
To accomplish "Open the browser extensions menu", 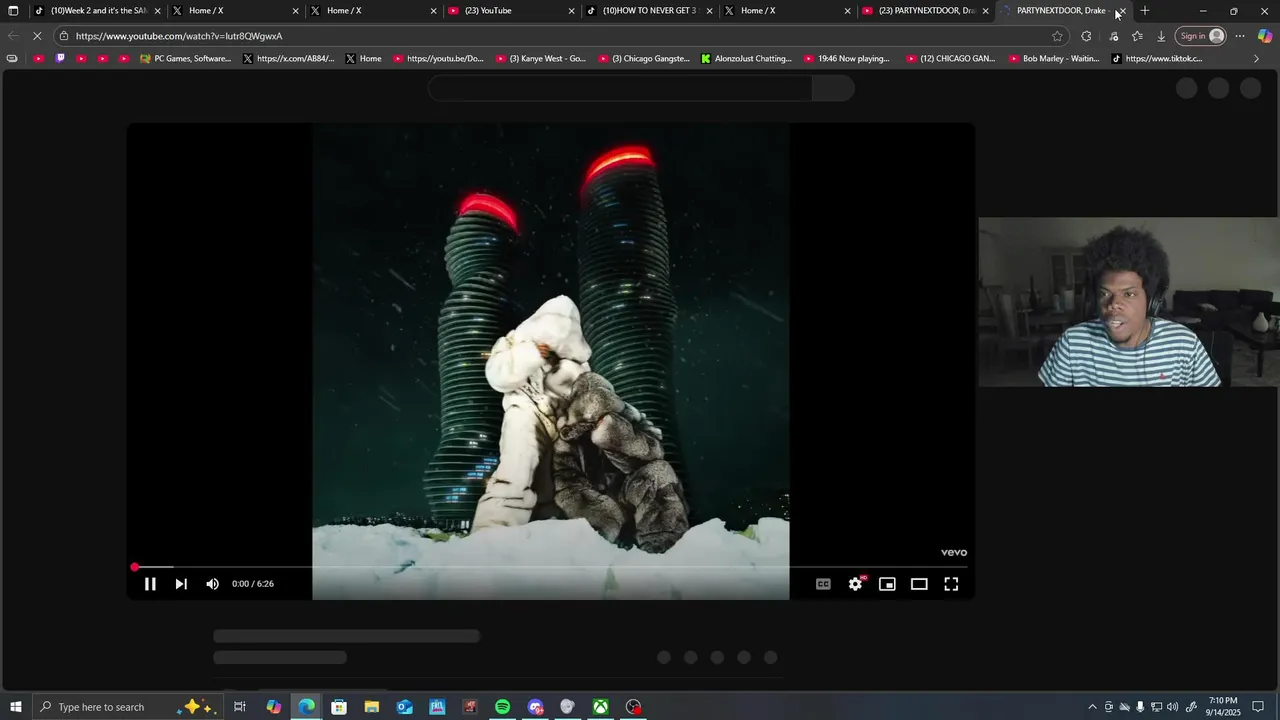I will [1086, 36].
